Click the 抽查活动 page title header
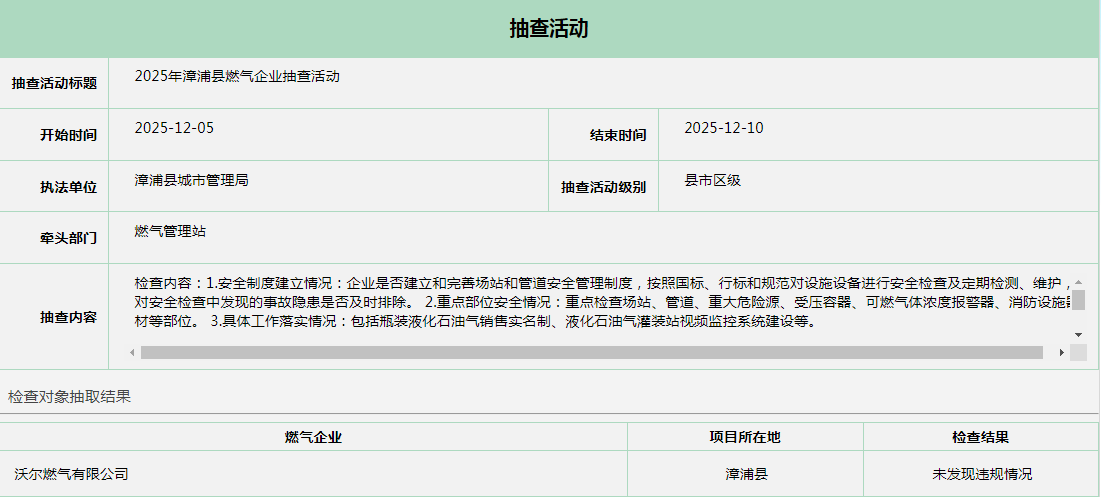The height and width of the screenshot is (497, 1101). [x=549, y=28]
